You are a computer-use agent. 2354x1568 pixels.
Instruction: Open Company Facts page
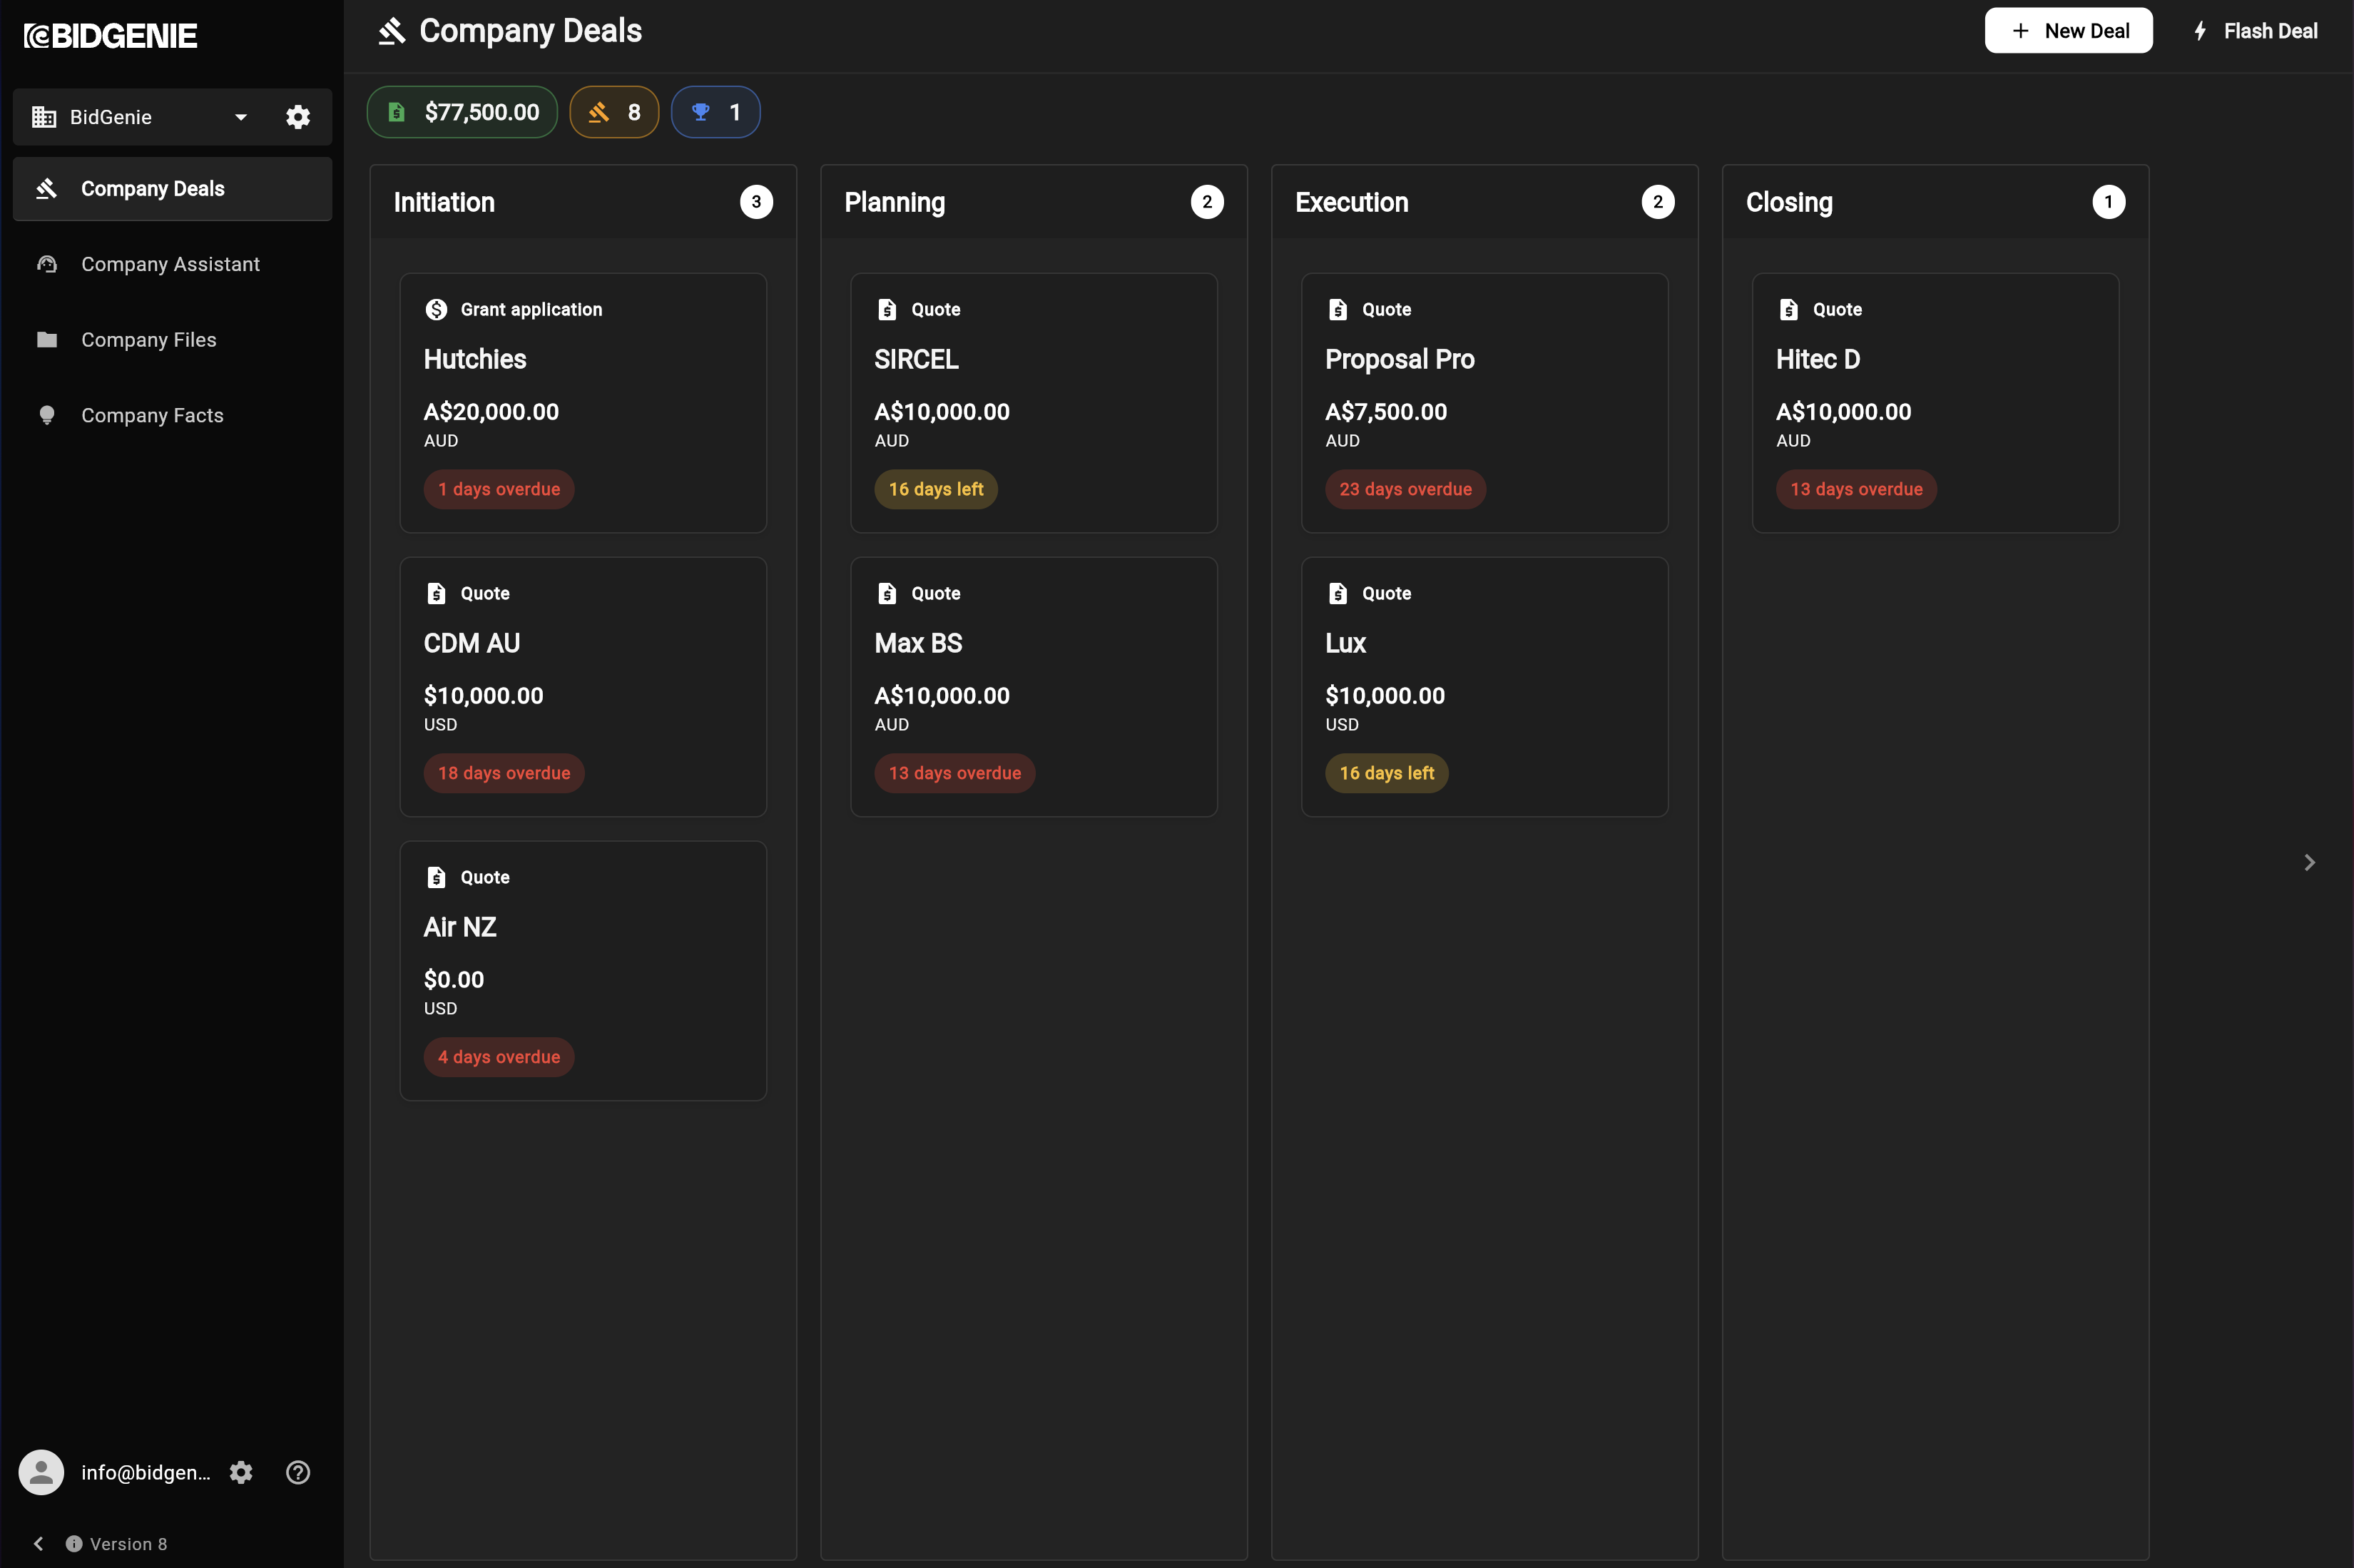tap(152, 415)
